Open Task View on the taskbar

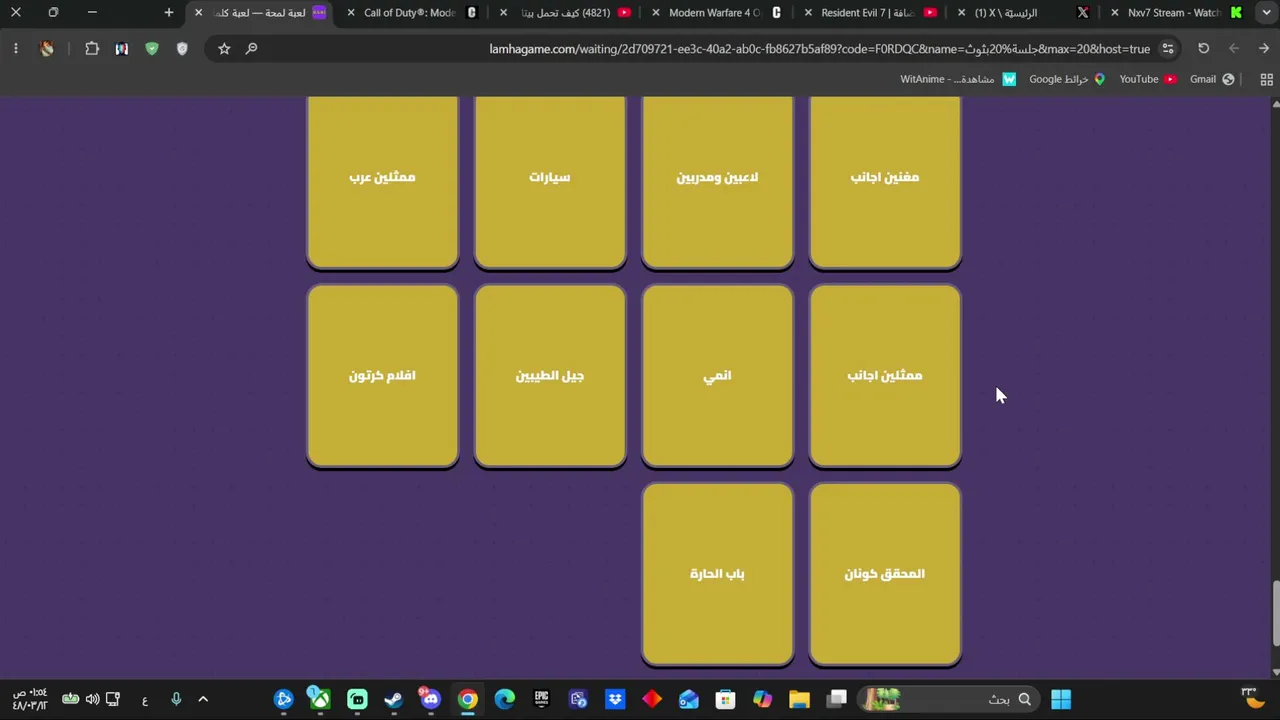click(x=837, y=699)
